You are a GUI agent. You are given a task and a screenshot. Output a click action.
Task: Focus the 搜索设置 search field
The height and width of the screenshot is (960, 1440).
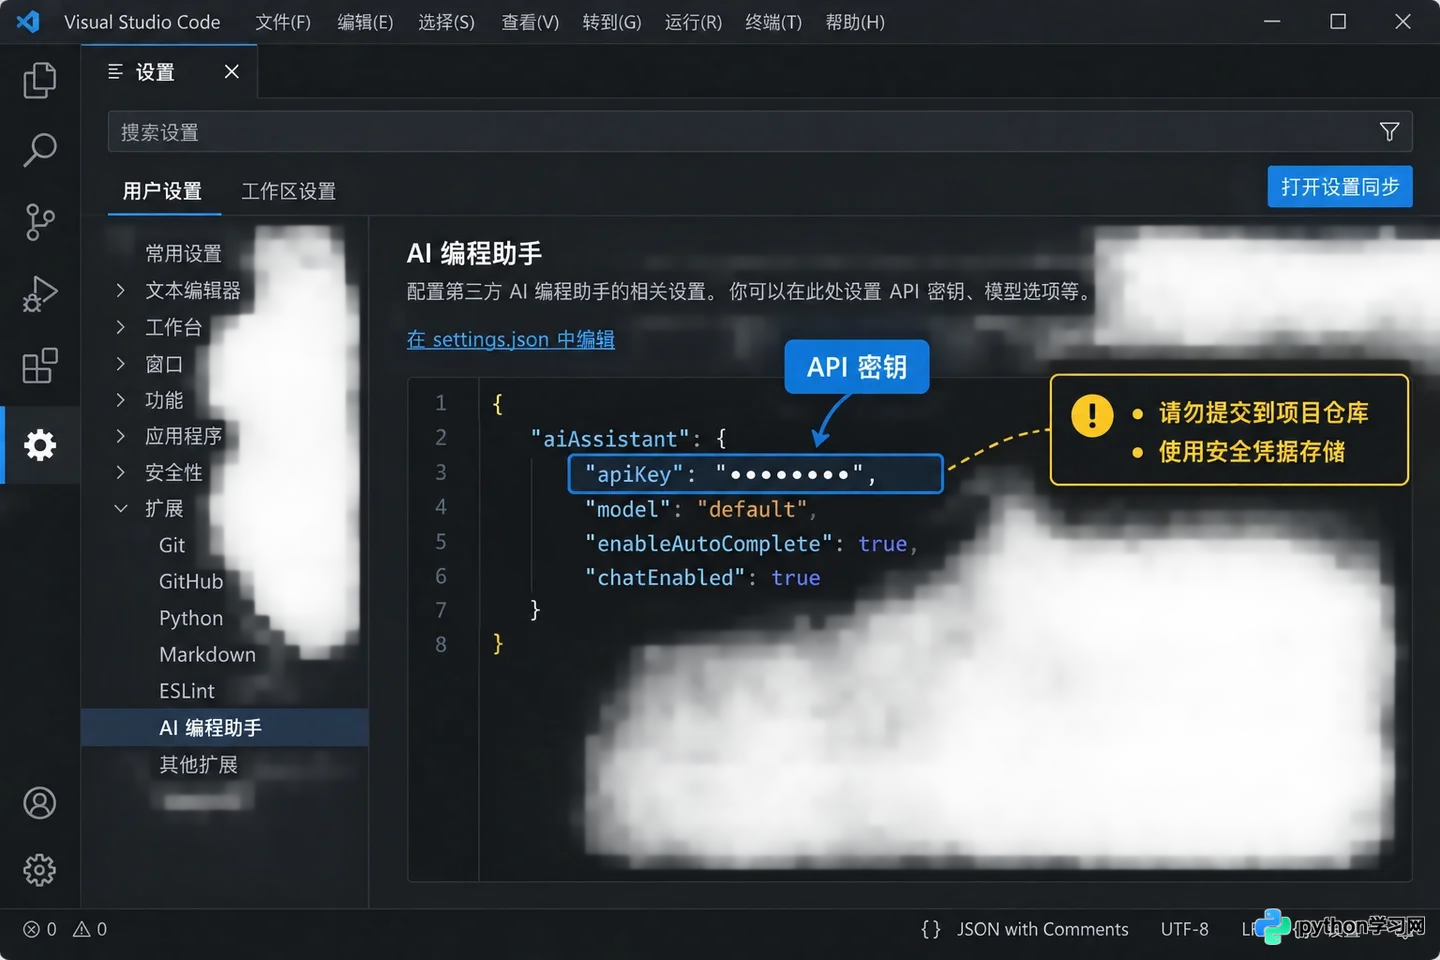760,131
